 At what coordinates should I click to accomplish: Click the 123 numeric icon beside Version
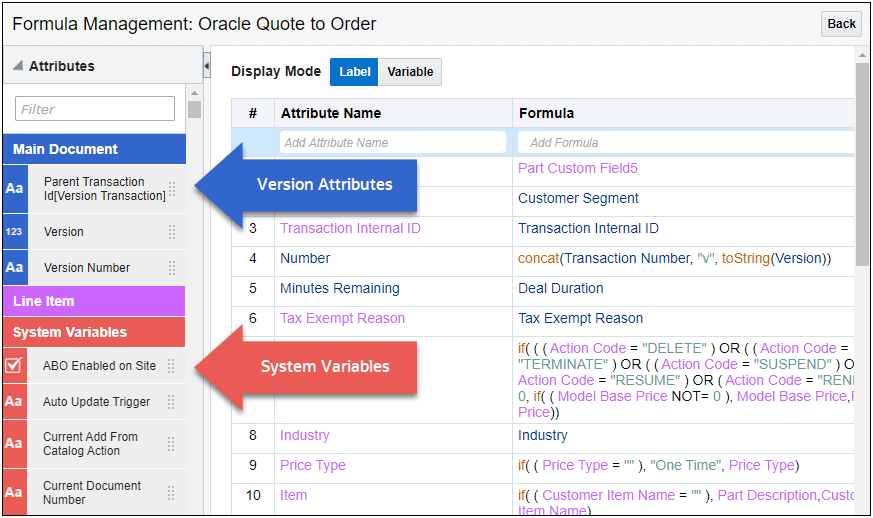coord(15,232)
